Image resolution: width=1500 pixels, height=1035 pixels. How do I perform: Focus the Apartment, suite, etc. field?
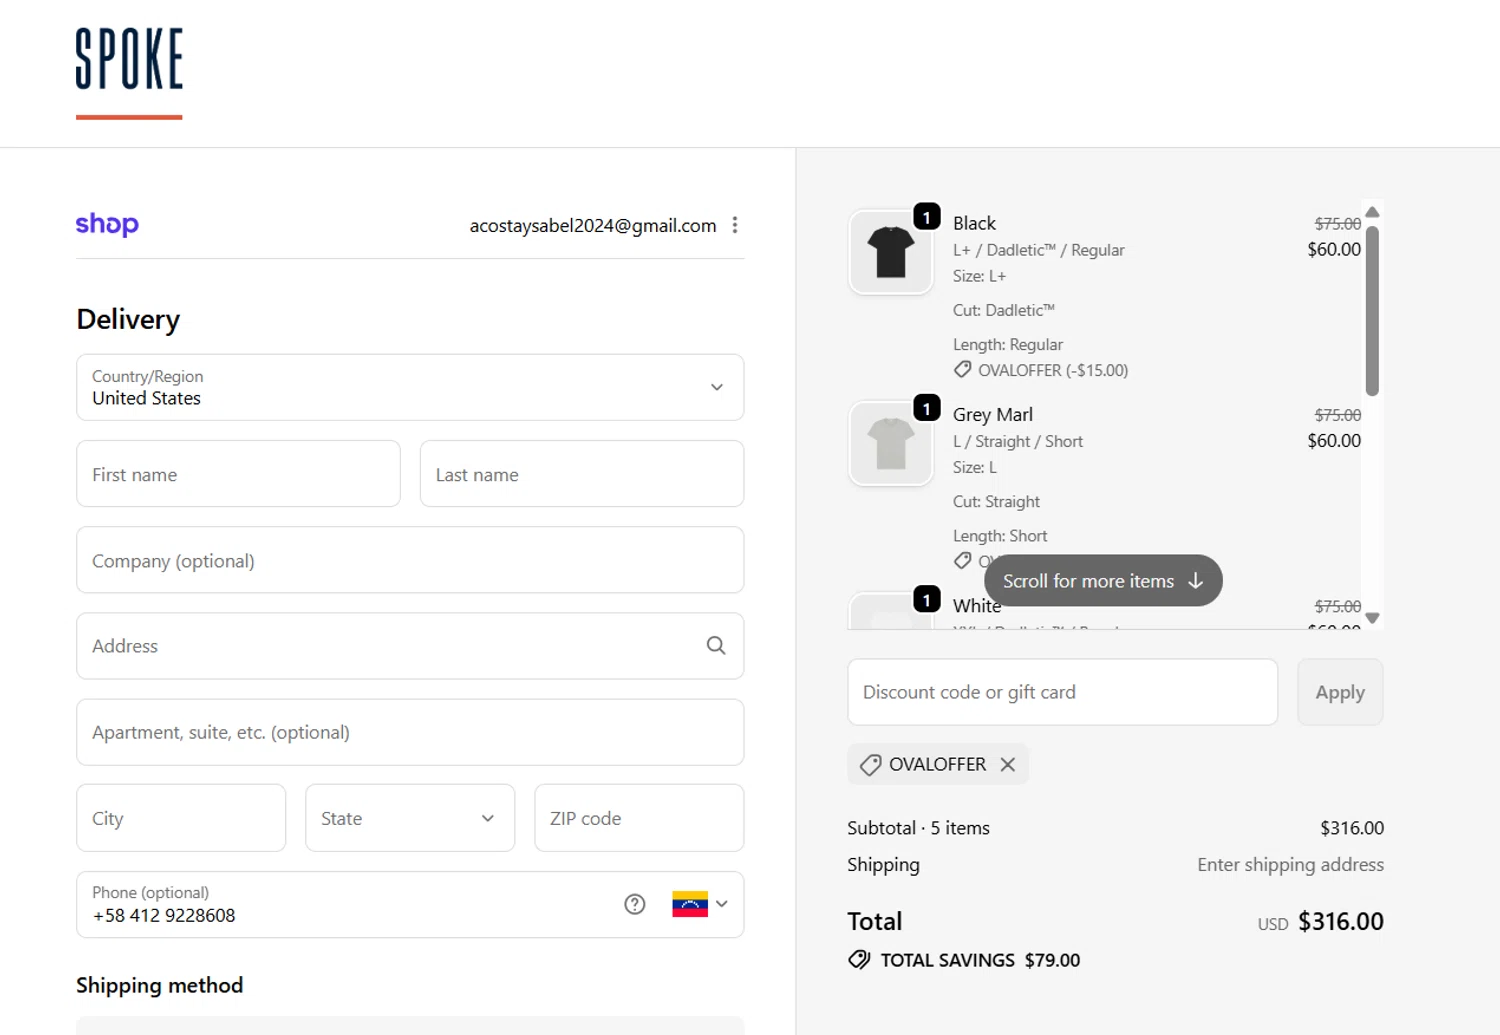coord(410,732)
